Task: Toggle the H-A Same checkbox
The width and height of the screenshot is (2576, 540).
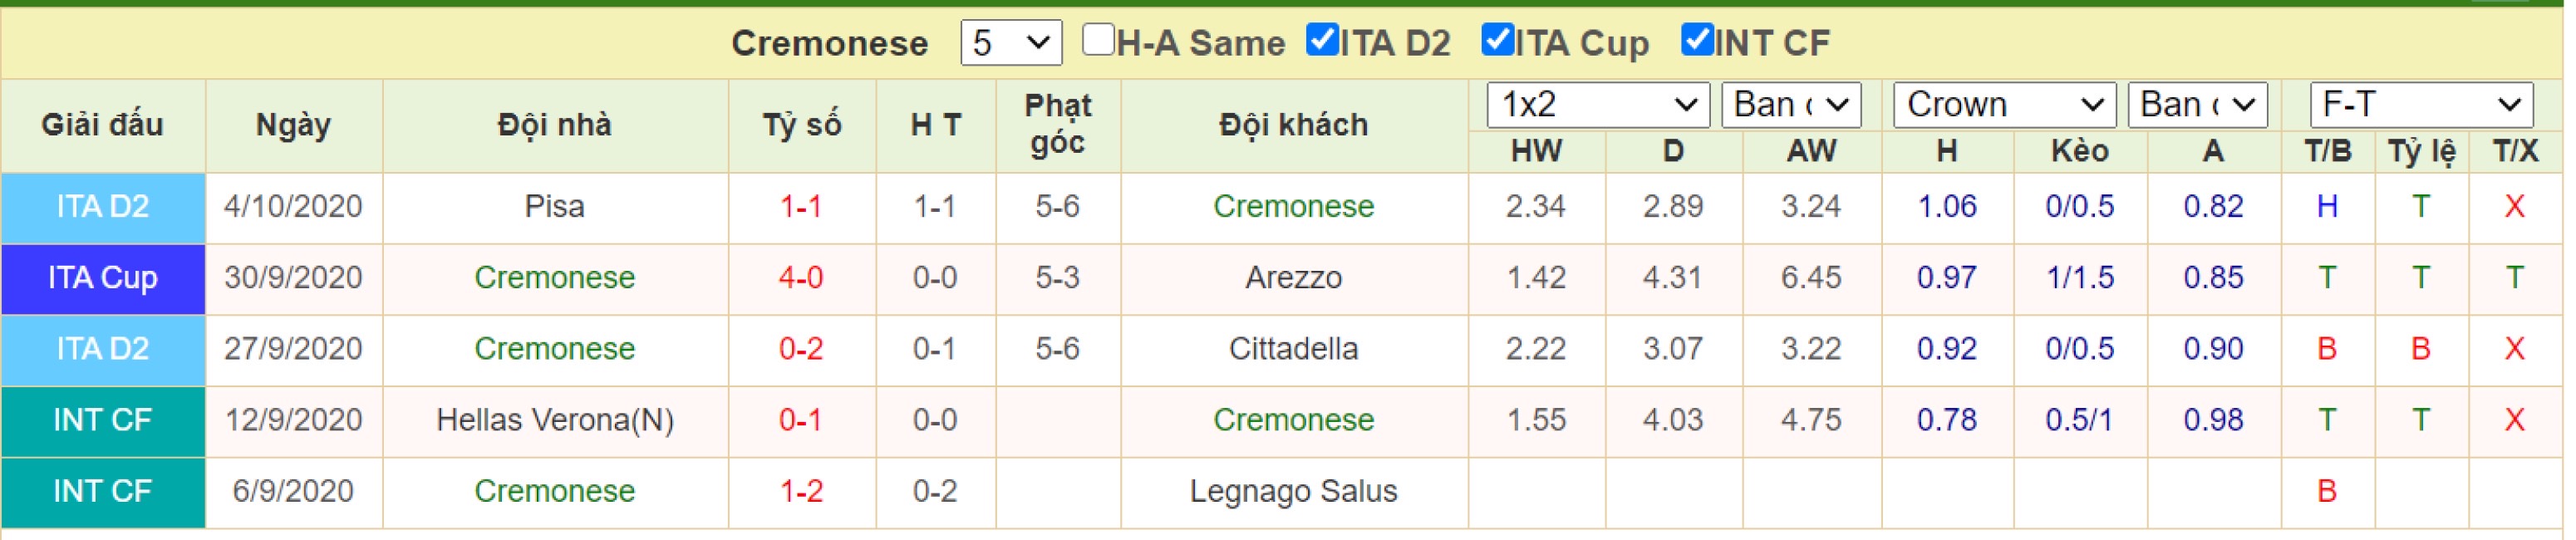Action: click(x=1098, y=40)
